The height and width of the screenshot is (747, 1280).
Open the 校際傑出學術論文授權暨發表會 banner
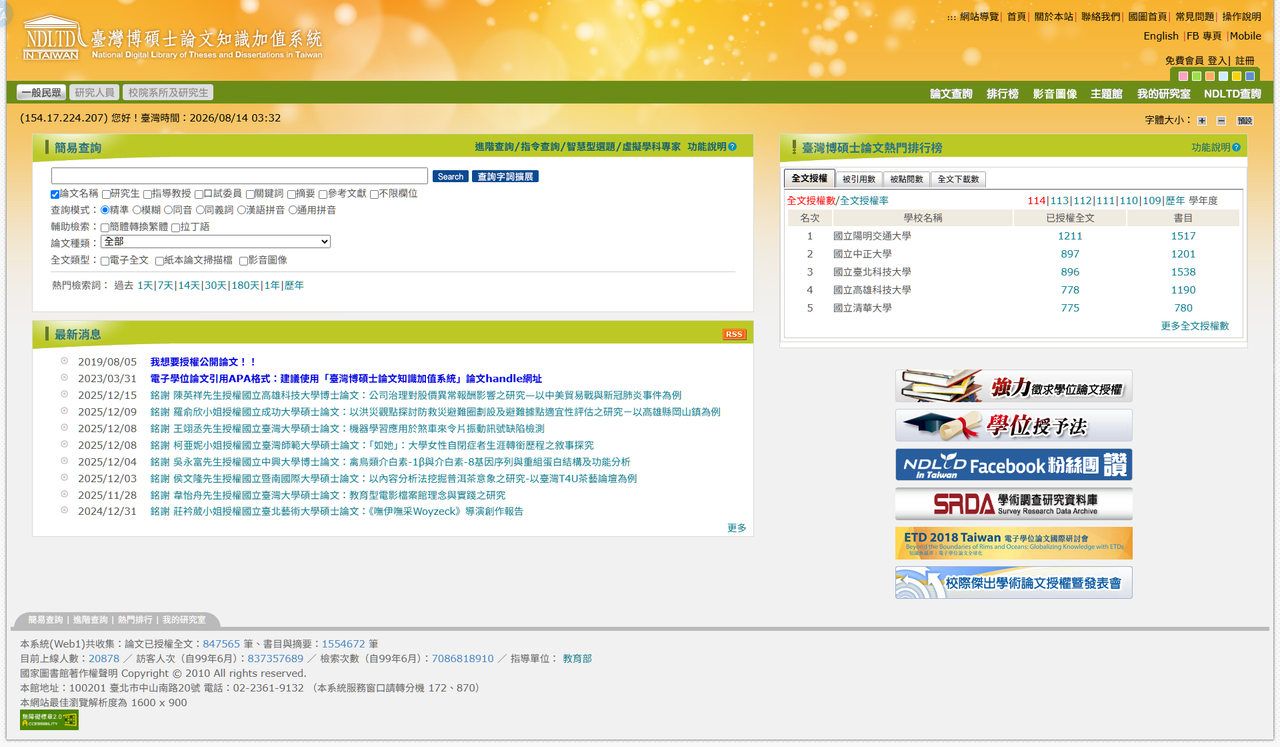click(x=1014, y=582)
